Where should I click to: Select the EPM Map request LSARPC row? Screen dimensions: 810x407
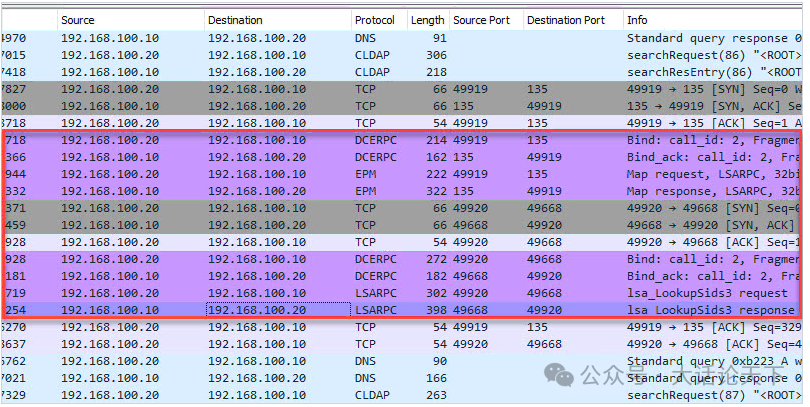click(402, 174)
